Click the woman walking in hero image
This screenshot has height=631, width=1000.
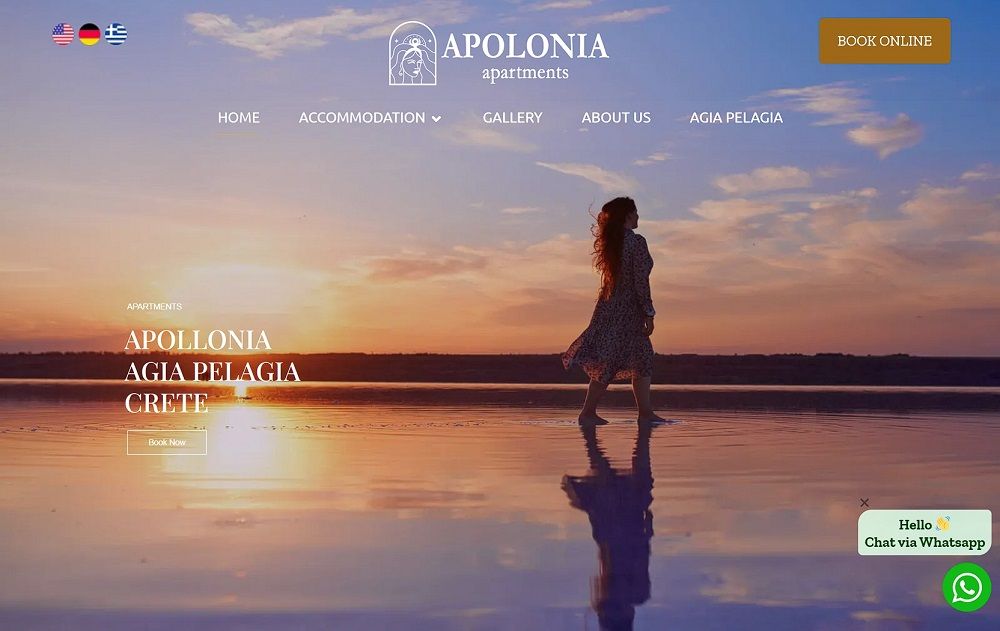pyautogui.click(x=614, y=311)
